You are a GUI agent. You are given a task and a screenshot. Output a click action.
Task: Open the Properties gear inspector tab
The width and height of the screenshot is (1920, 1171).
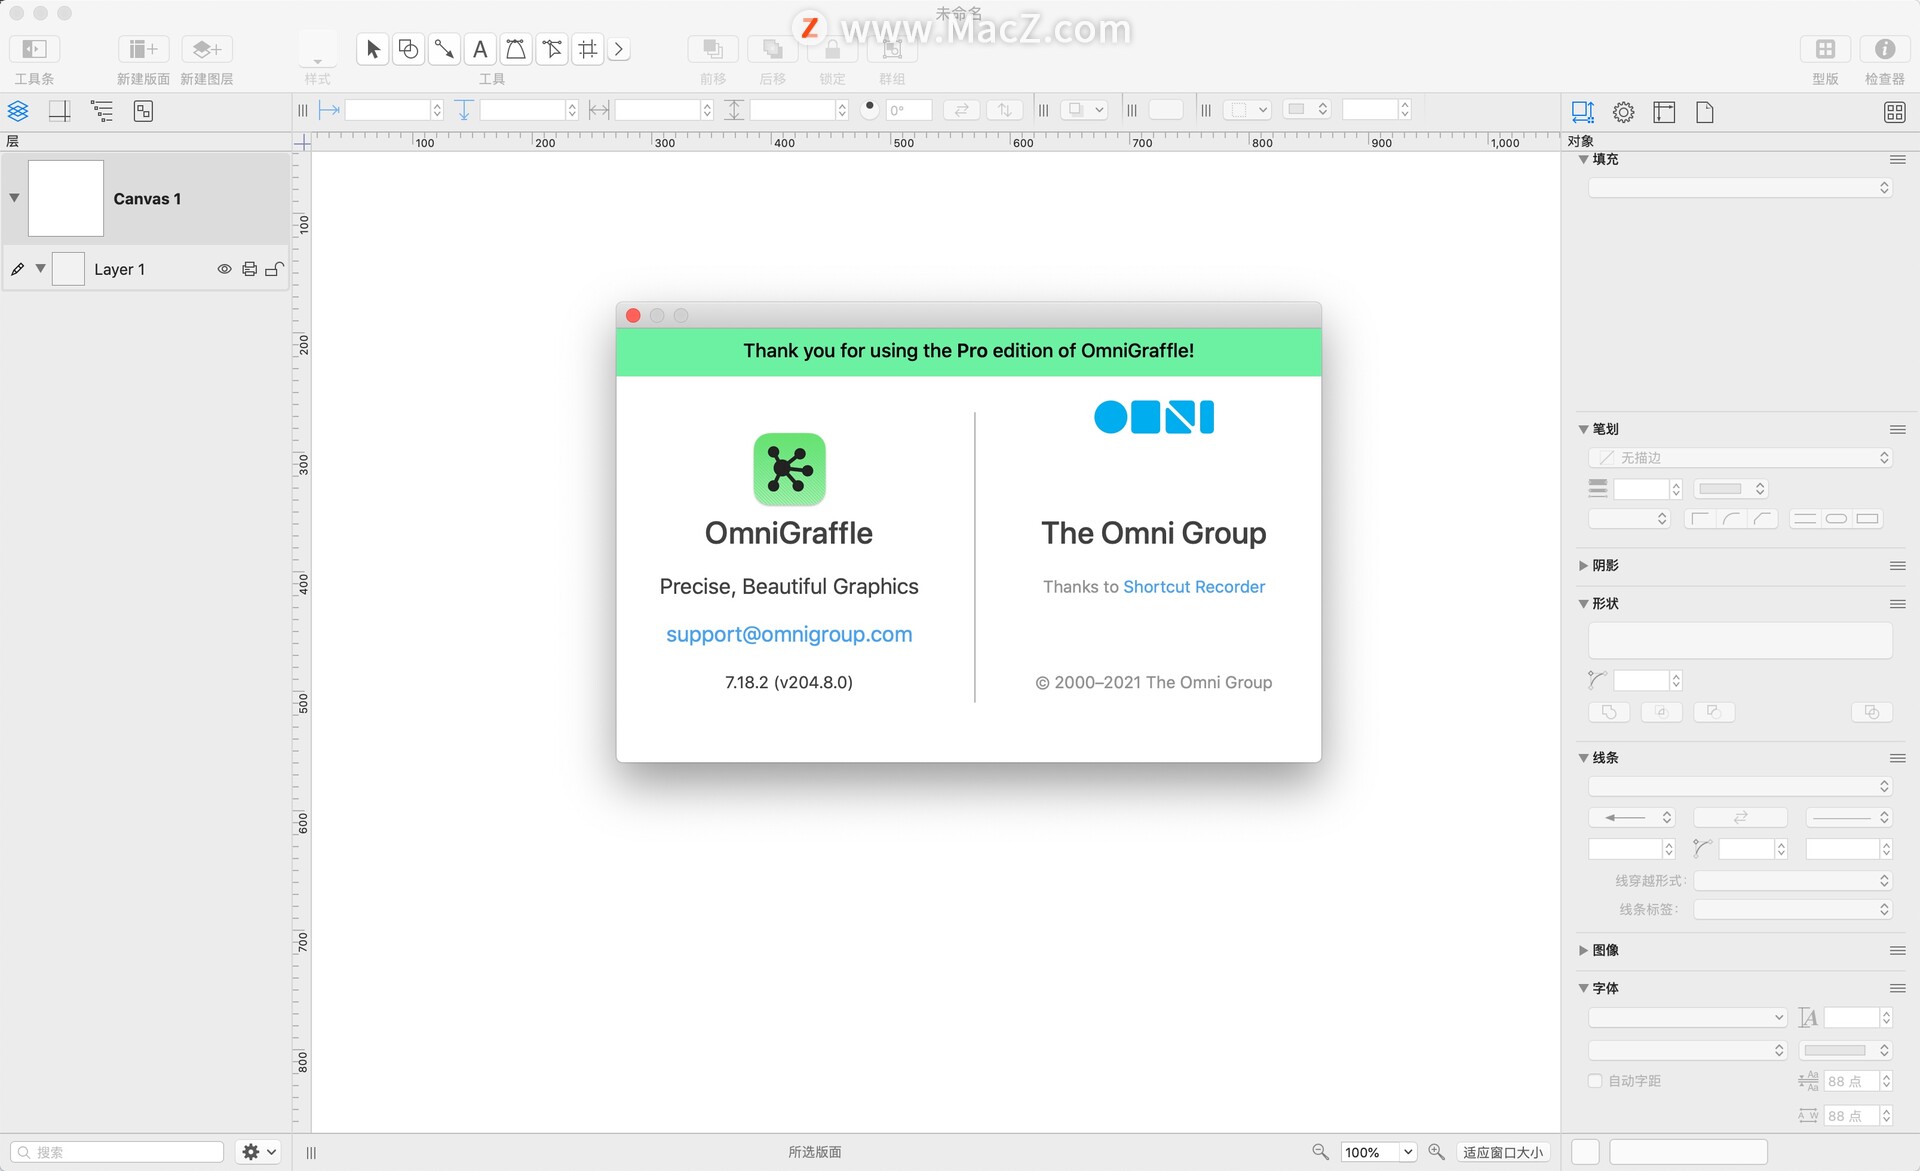point(1623,112)
